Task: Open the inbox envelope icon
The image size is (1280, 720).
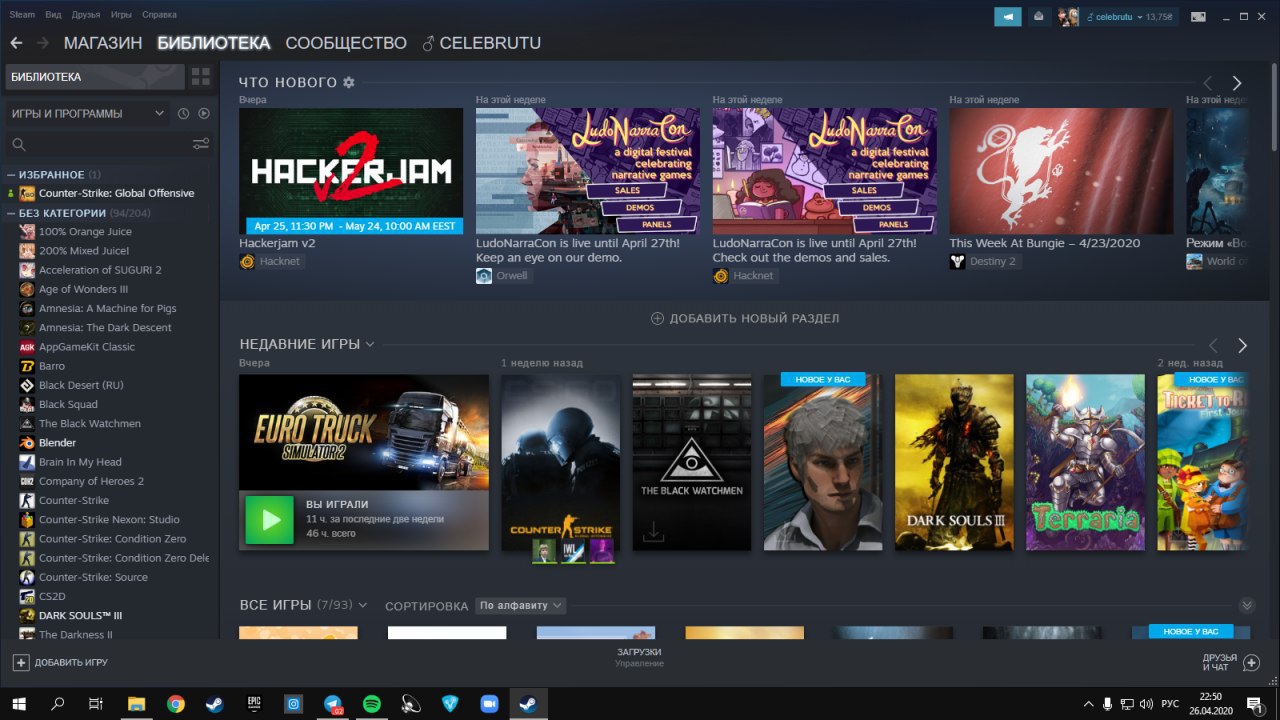Action: [x=1039, y=17]
